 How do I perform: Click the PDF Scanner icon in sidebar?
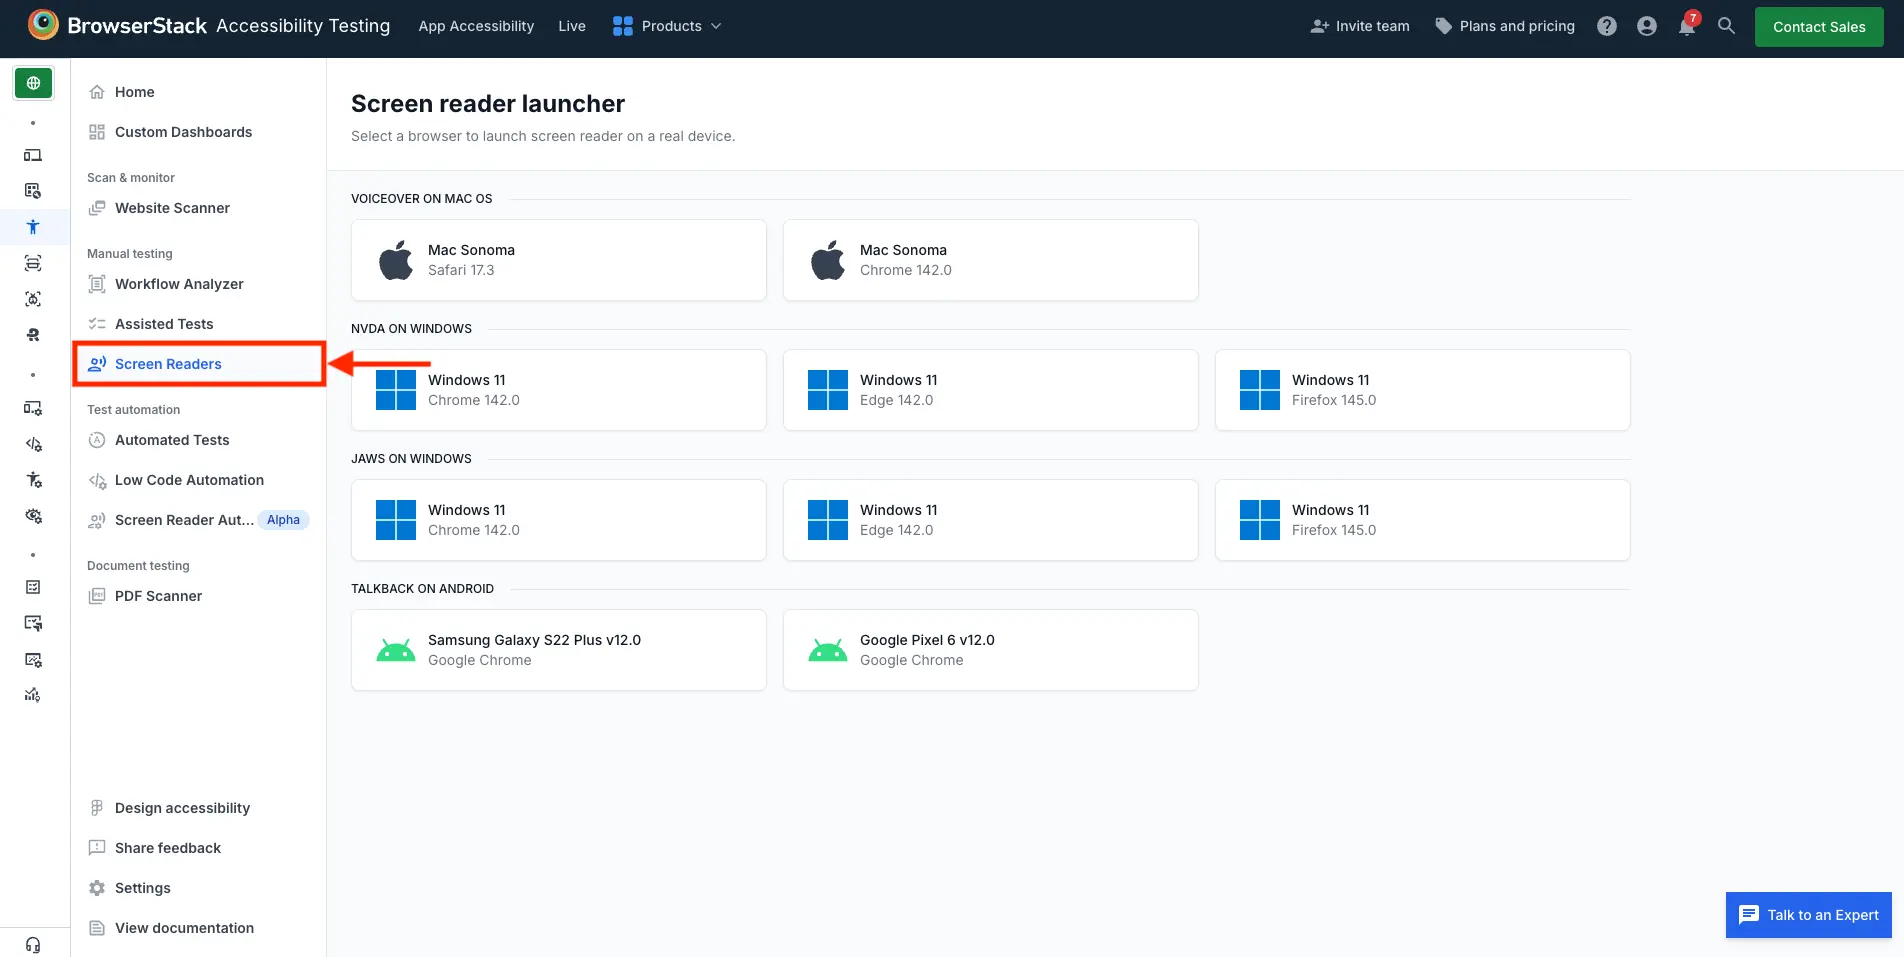click(x=96, y=596)
